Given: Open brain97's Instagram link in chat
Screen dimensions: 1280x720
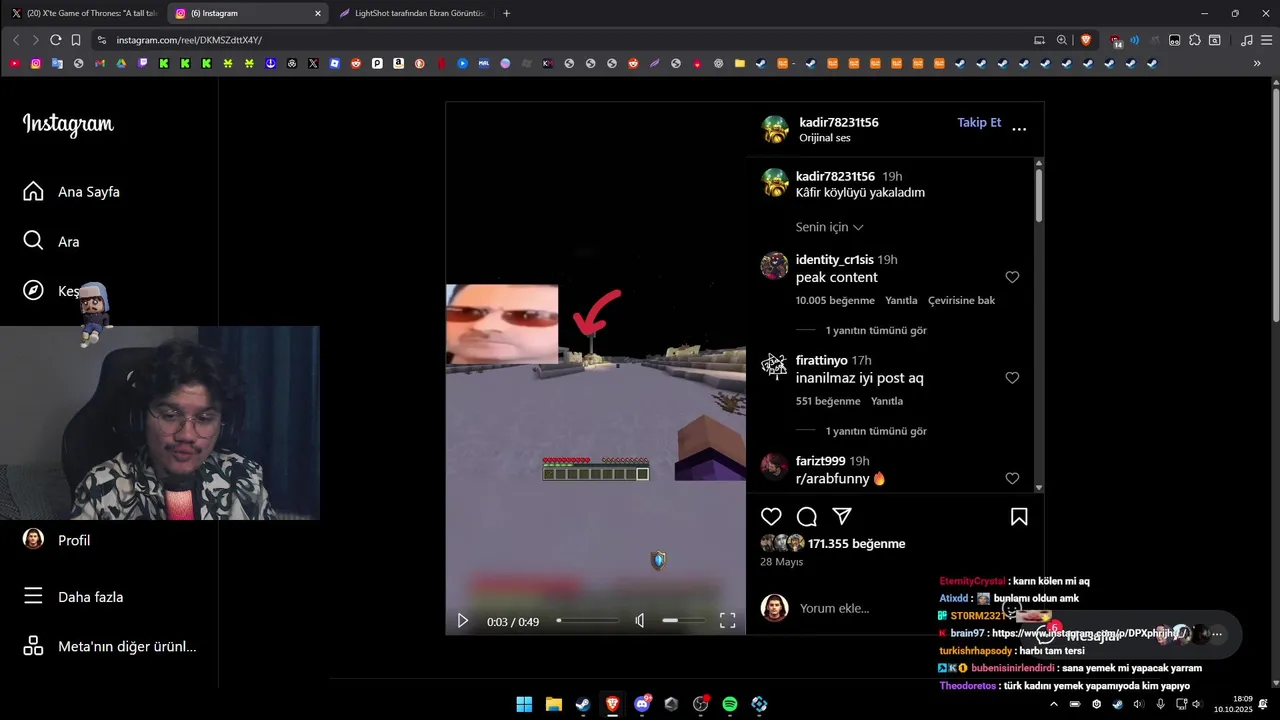Looking at the screenshot, I should coord(1091,633).
